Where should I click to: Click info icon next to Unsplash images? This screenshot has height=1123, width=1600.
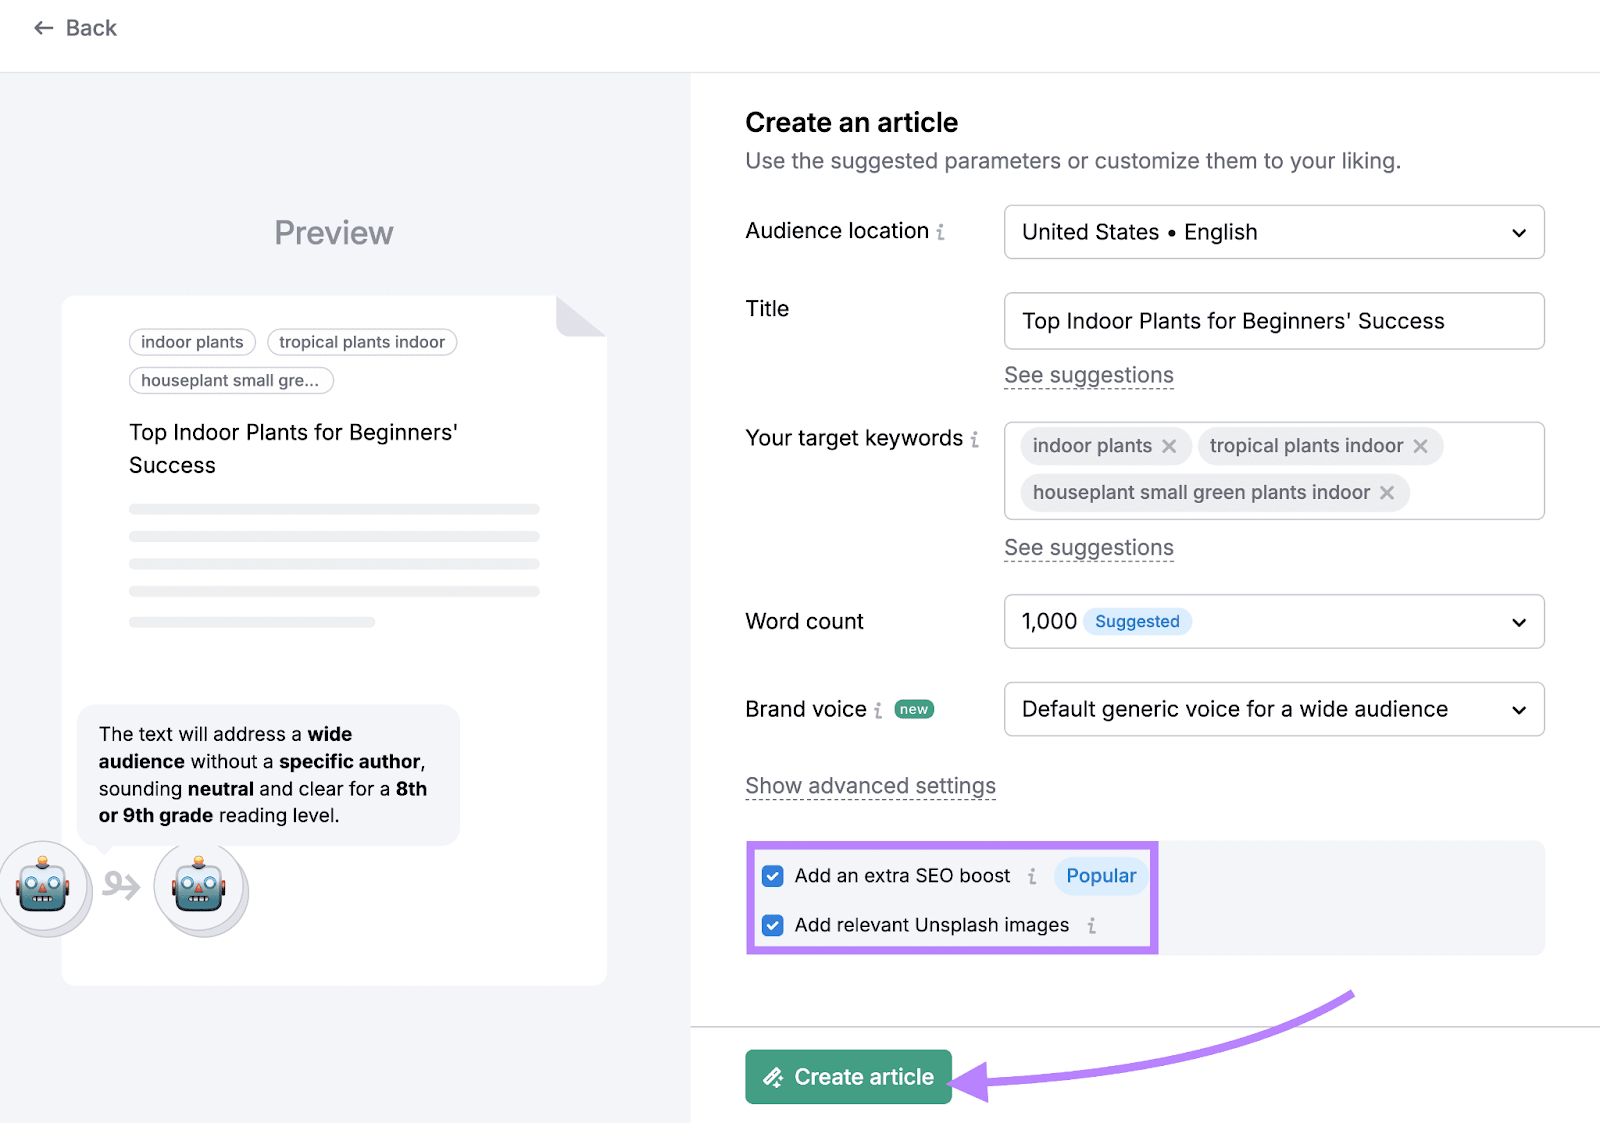click(1091, 926)
